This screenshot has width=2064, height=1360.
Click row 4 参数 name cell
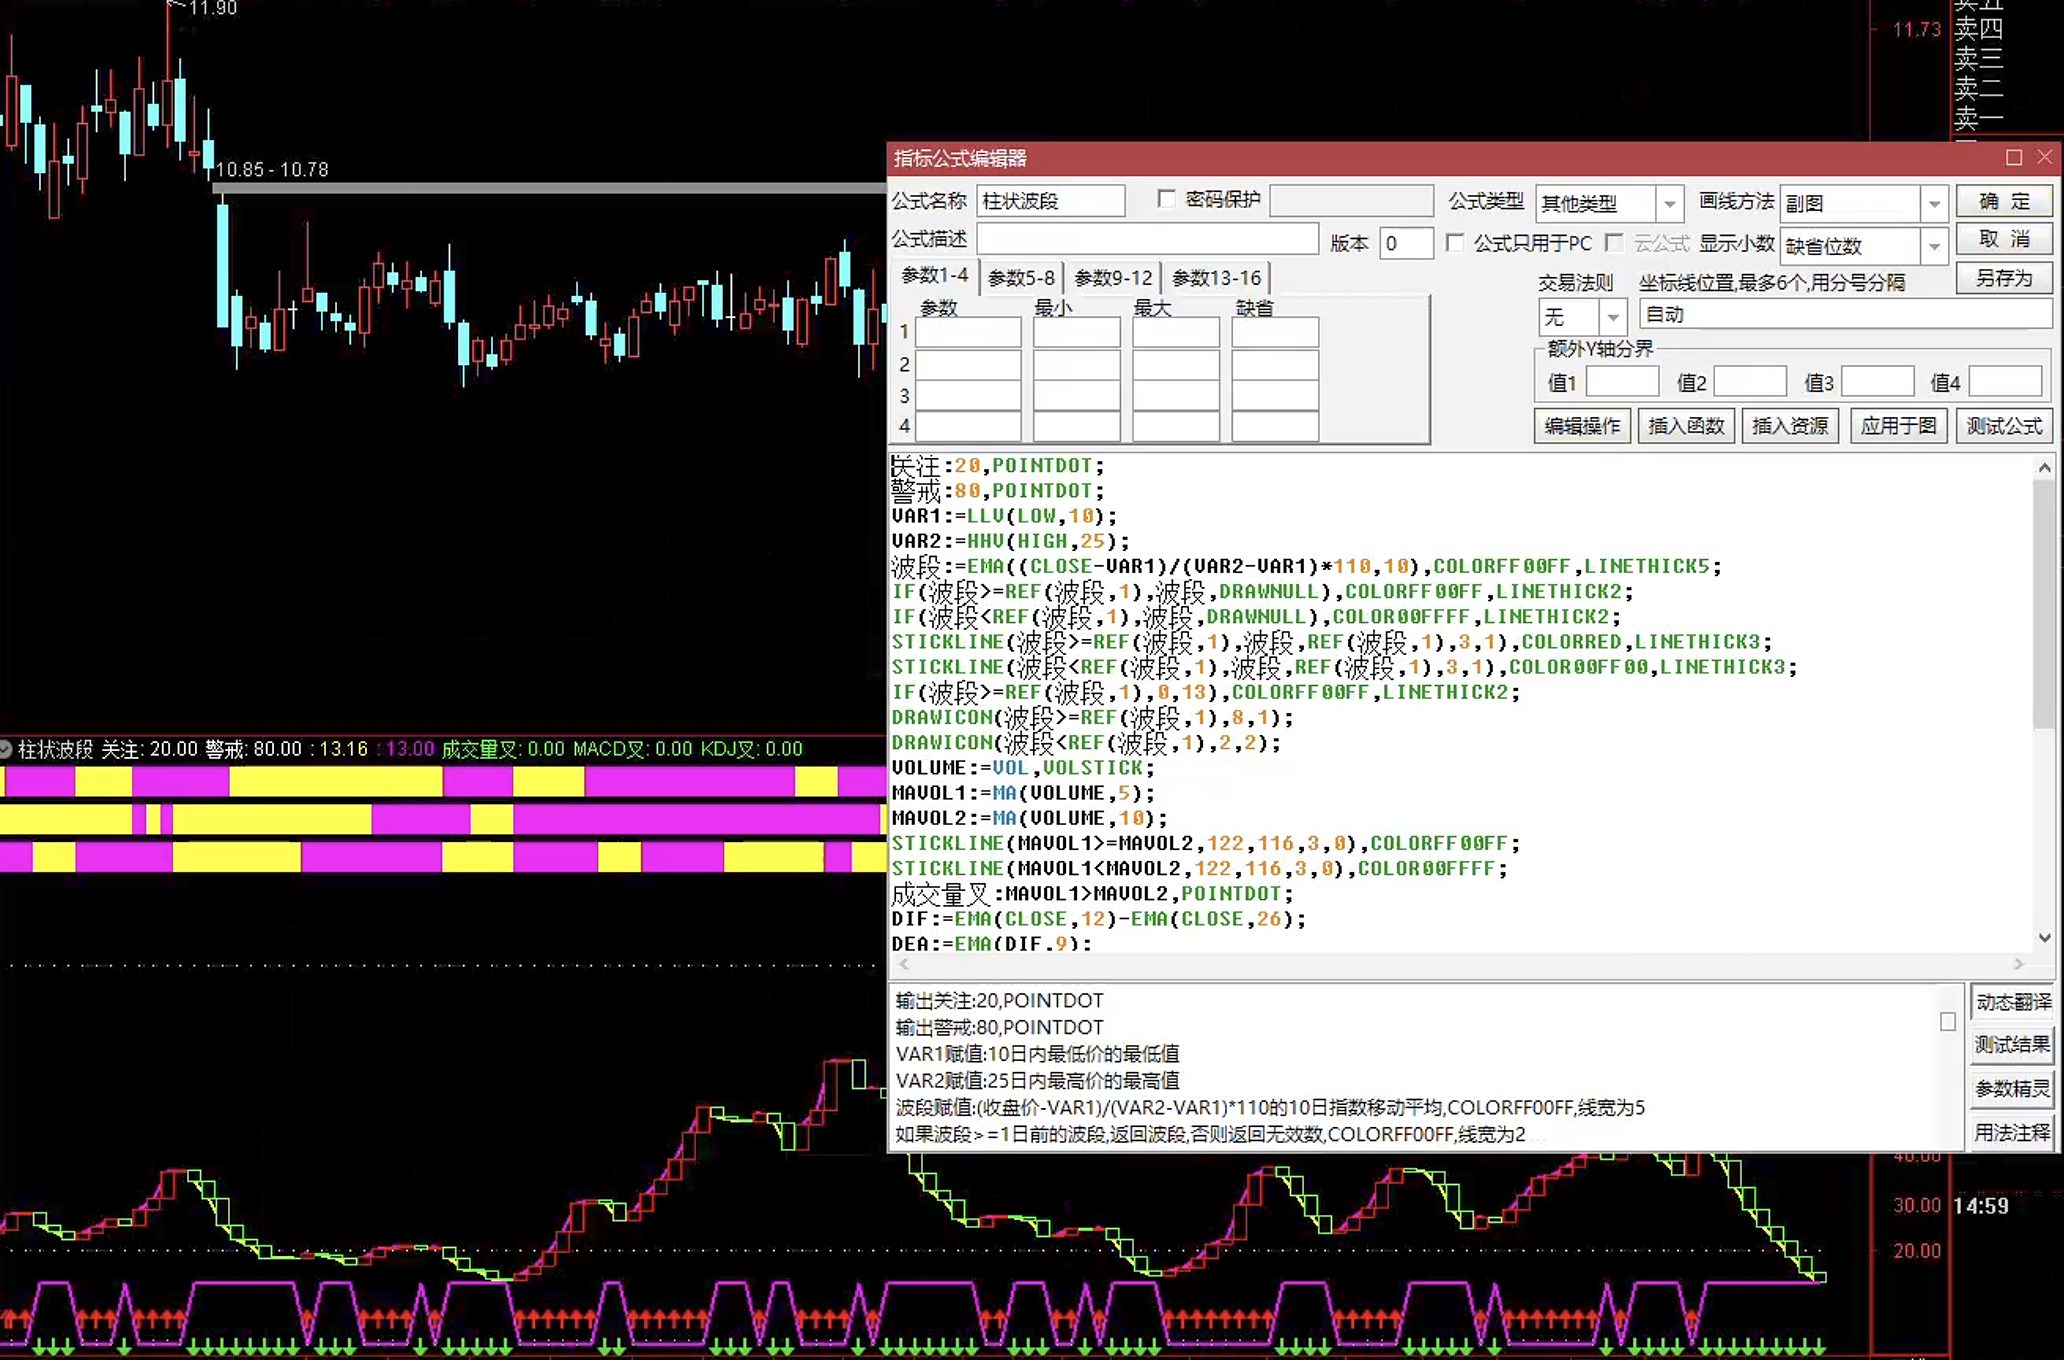968,426
